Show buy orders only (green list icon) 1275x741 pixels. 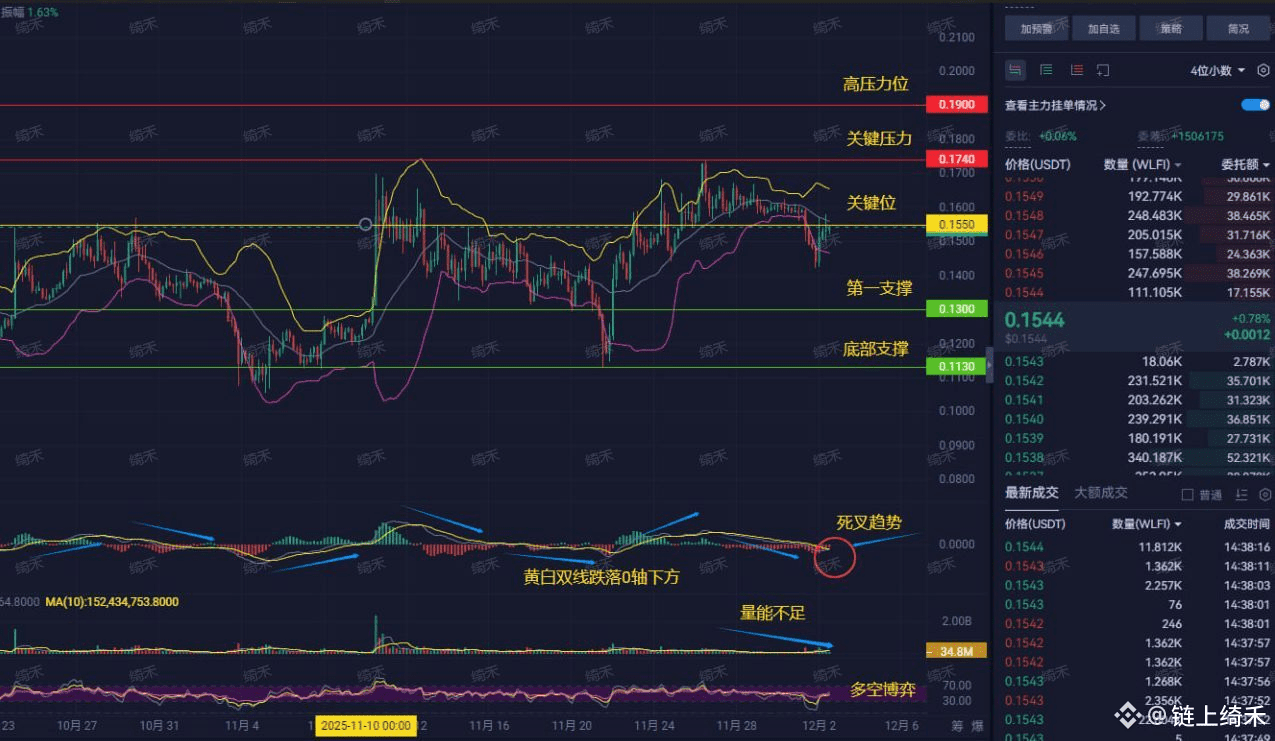tap(1046, 70)
